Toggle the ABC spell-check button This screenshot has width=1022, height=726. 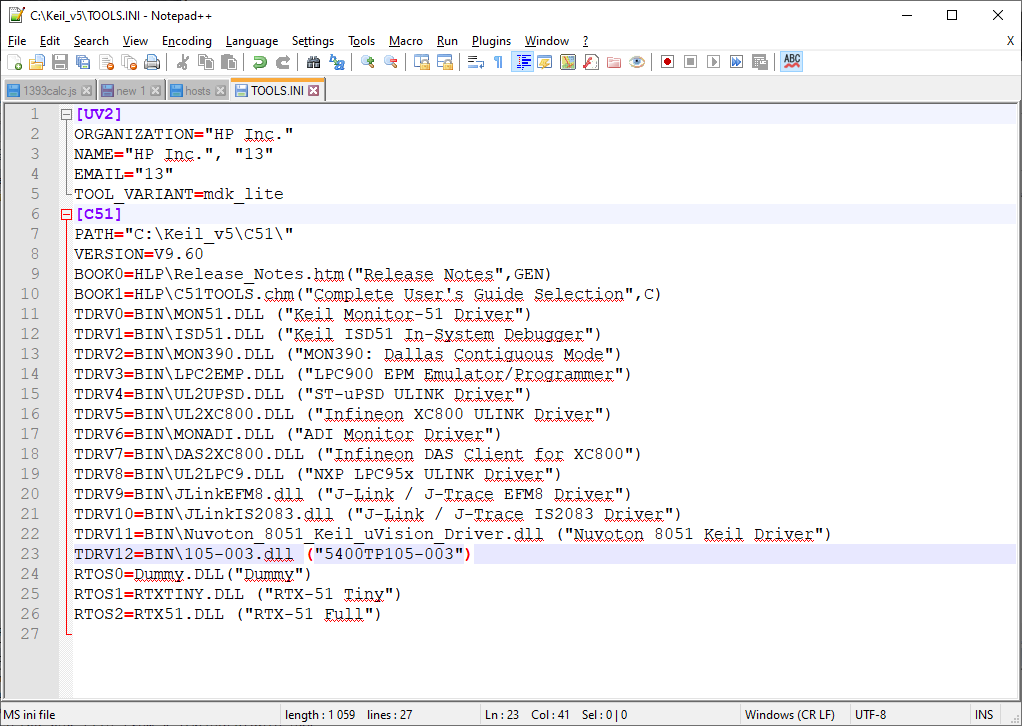[791, 62]
